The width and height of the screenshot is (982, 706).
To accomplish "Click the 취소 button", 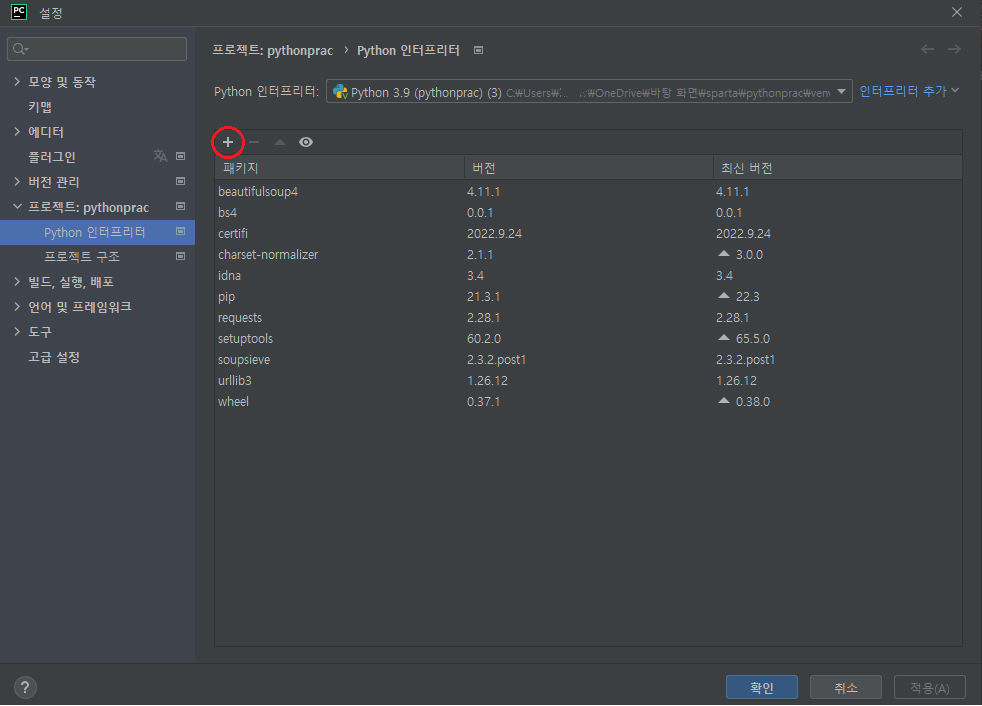I will point(845,687).
